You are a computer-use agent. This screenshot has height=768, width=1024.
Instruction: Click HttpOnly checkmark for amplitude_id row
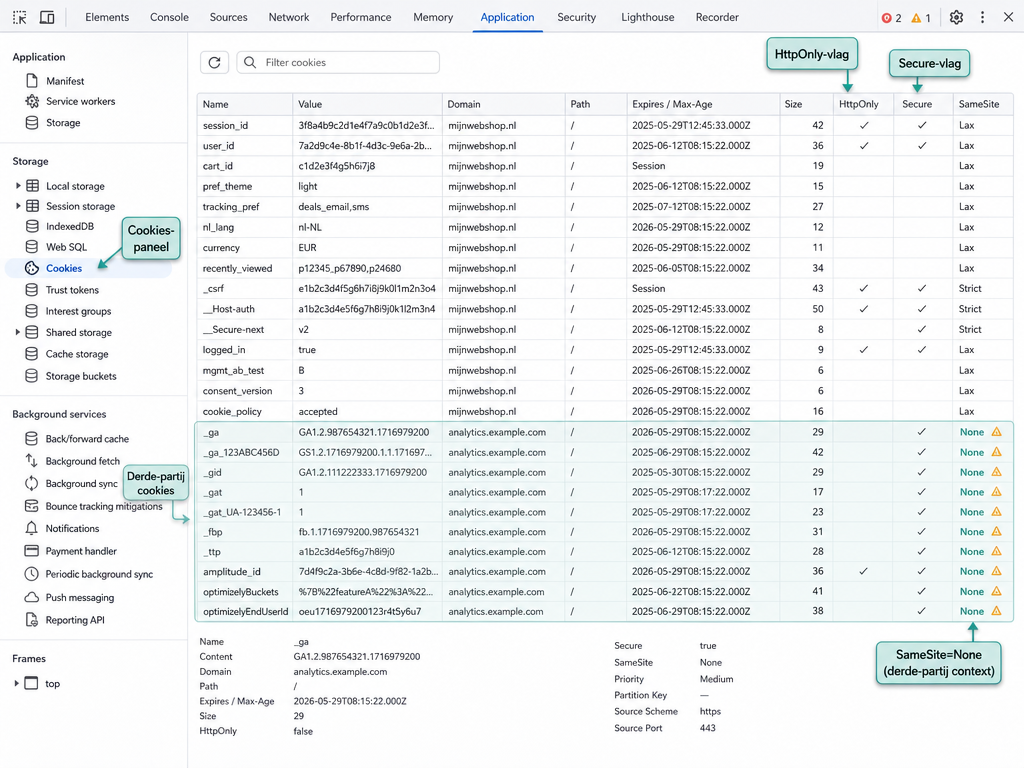click(864, 571)
